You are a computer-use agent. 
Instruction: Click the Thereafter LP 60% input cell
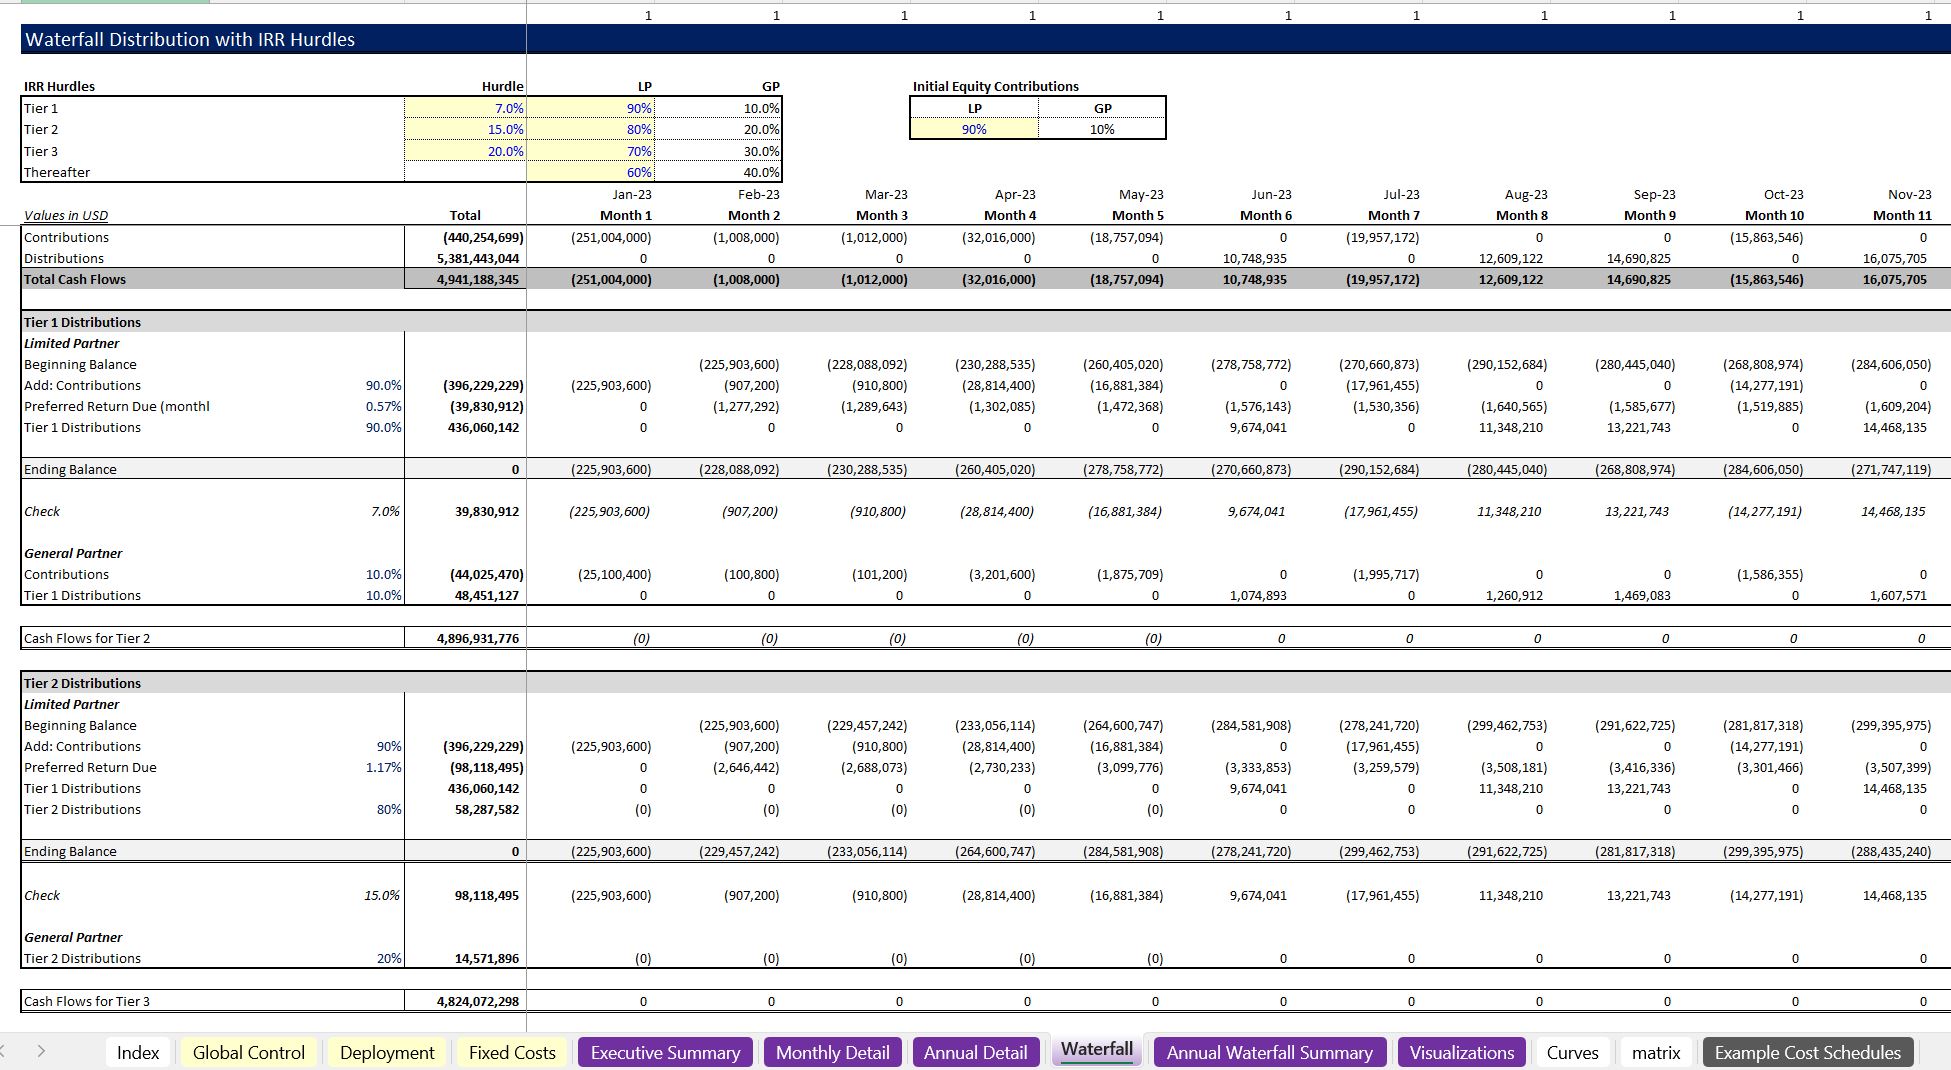point(590,173)
